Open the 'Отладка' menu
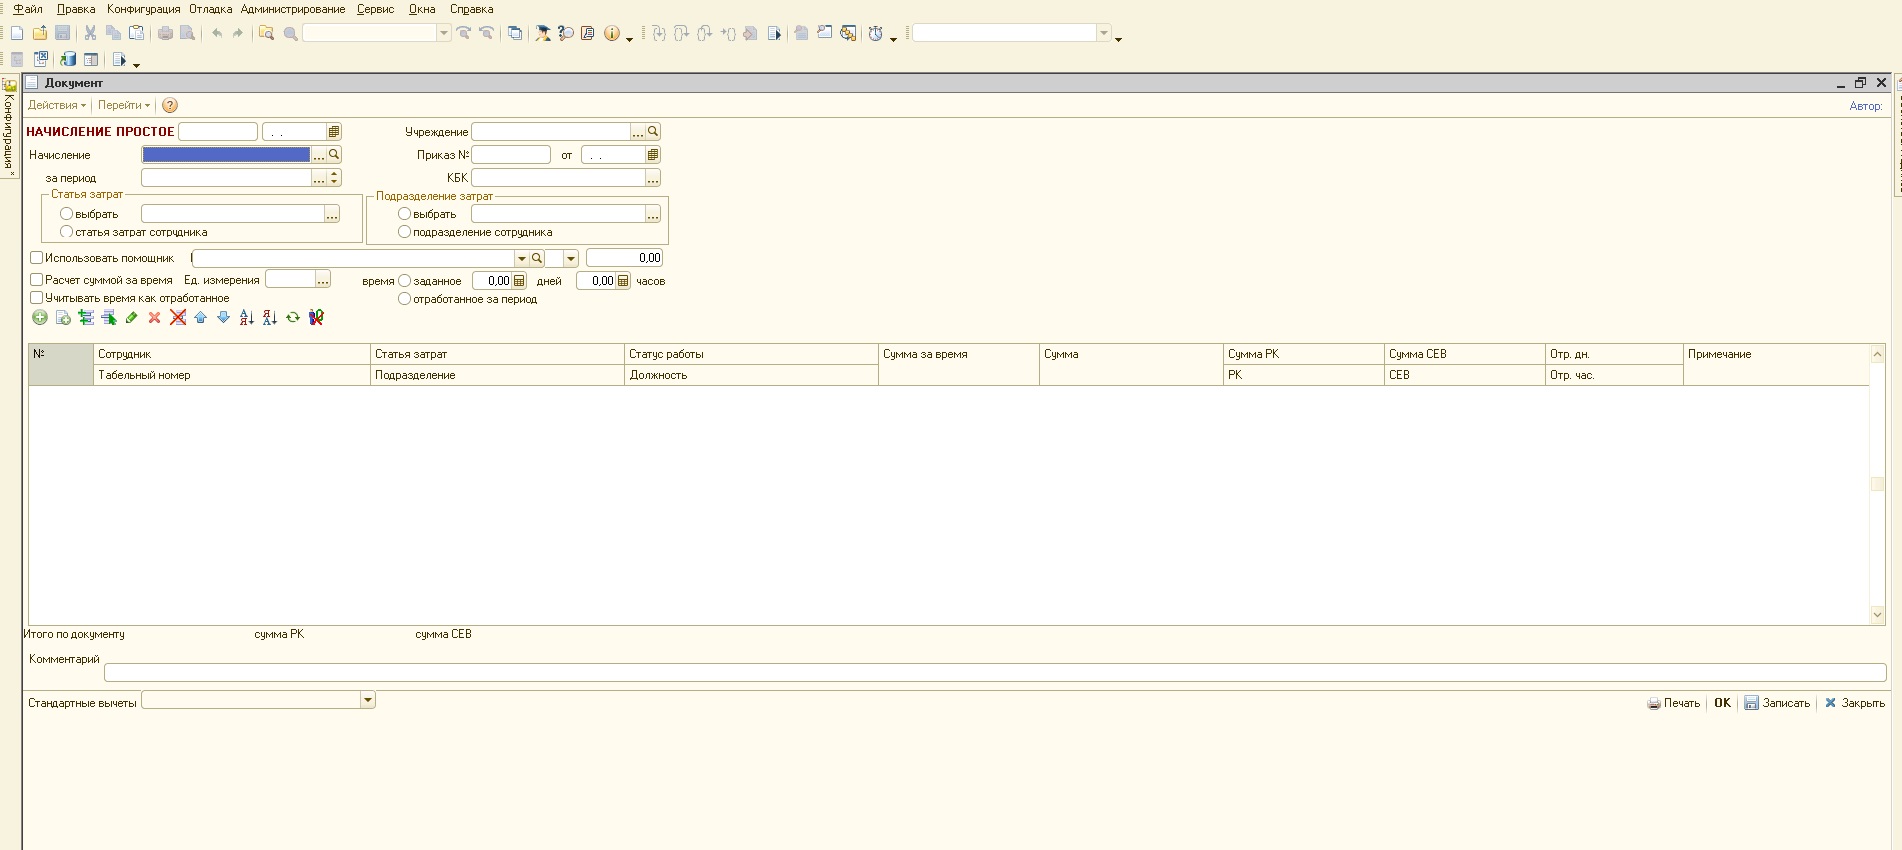This screenshot has height=850, width=1902. [x=211, y=9]
